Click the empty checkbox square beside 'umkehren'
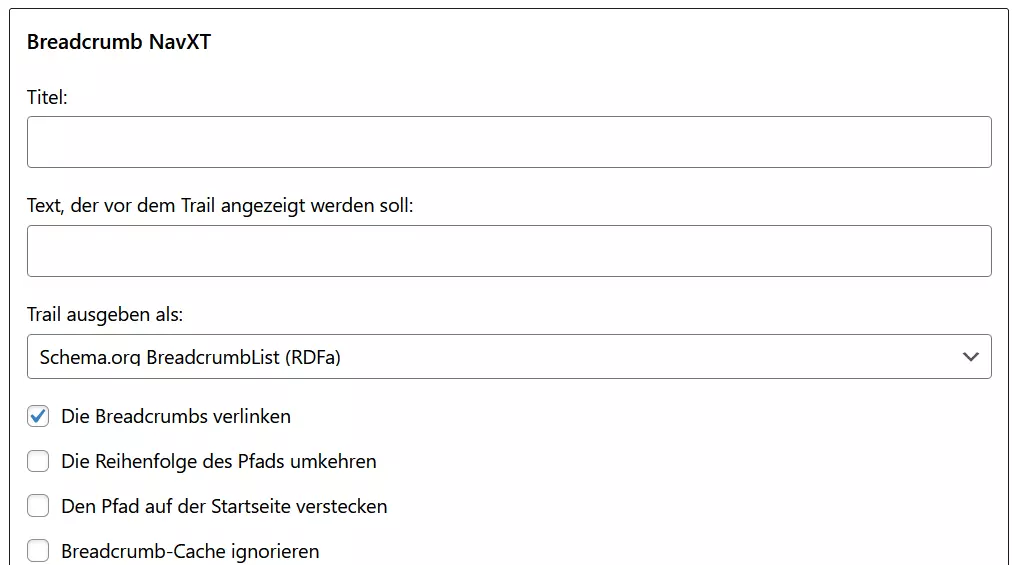The width and height of the screenshot is (1012, 565). pos(38,461)
